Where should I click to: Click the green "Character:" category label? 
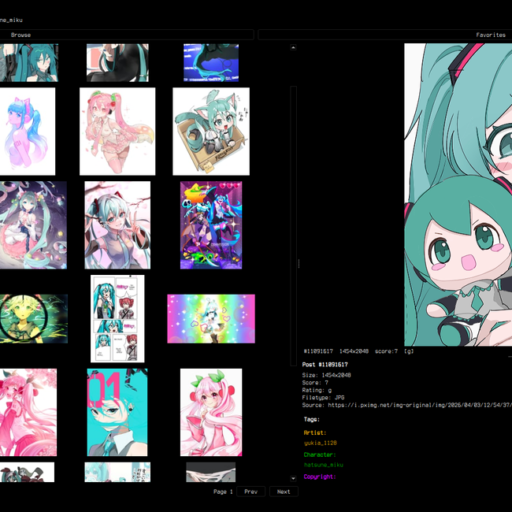(x=320, y=455)
